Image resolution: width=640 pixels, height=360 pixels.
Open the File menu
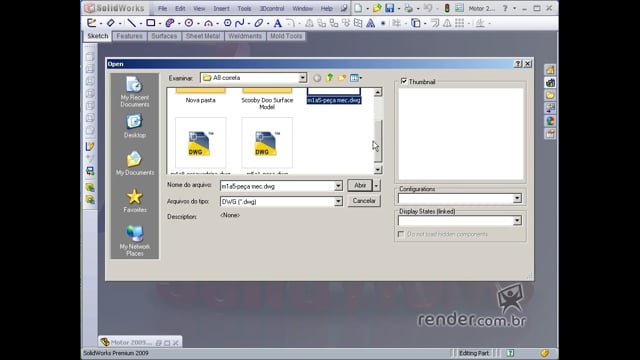[162, 9]
